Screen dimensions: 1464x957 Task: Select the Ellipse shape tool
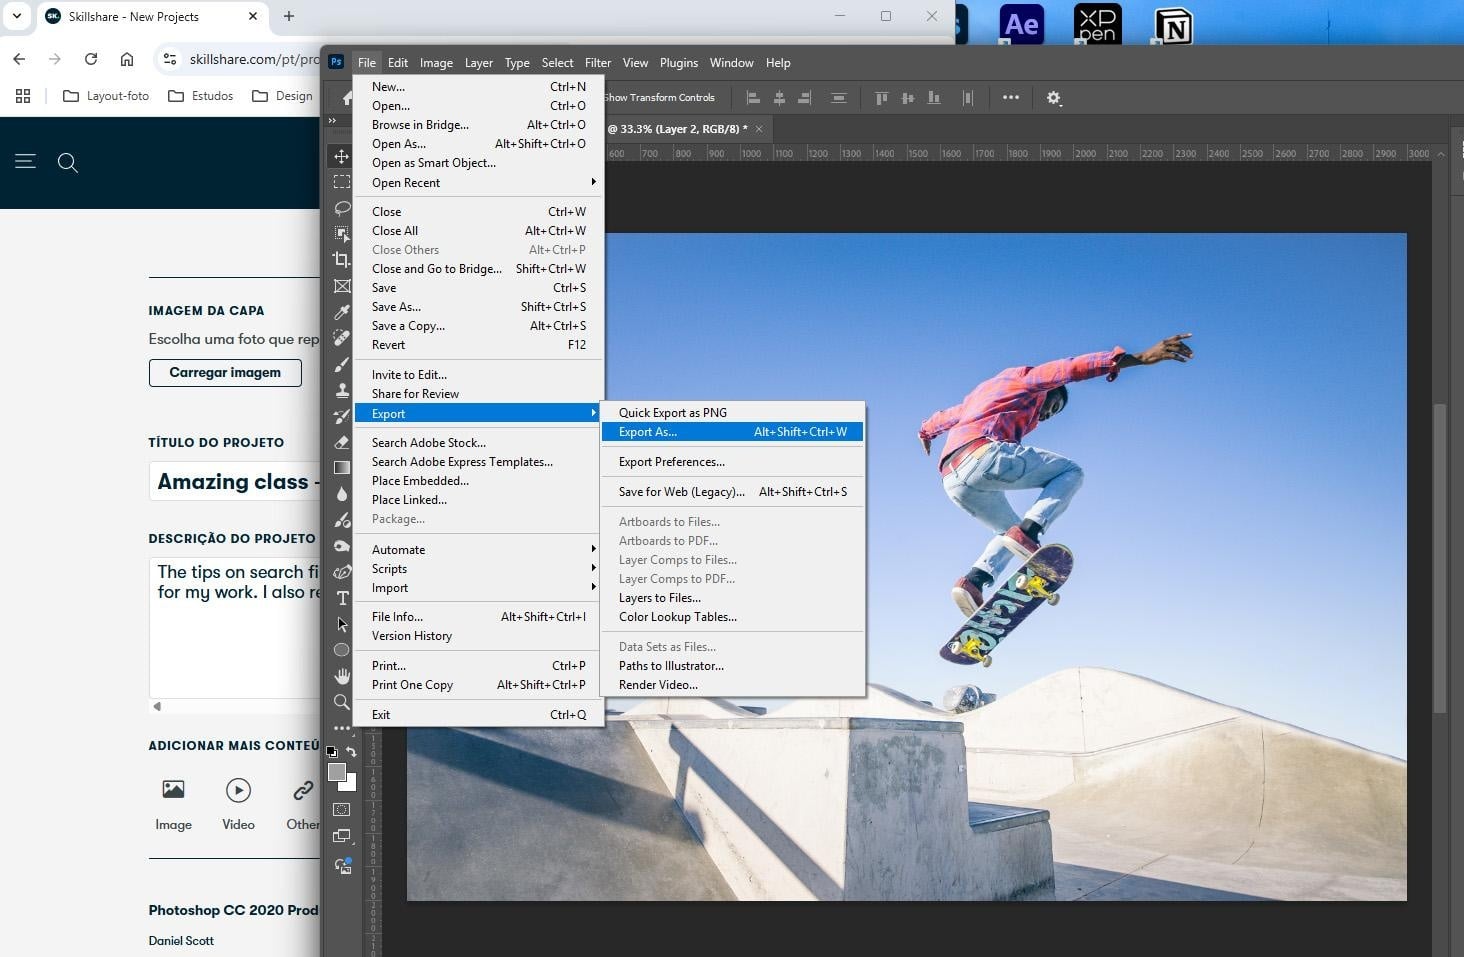click(x=342, y=650)
